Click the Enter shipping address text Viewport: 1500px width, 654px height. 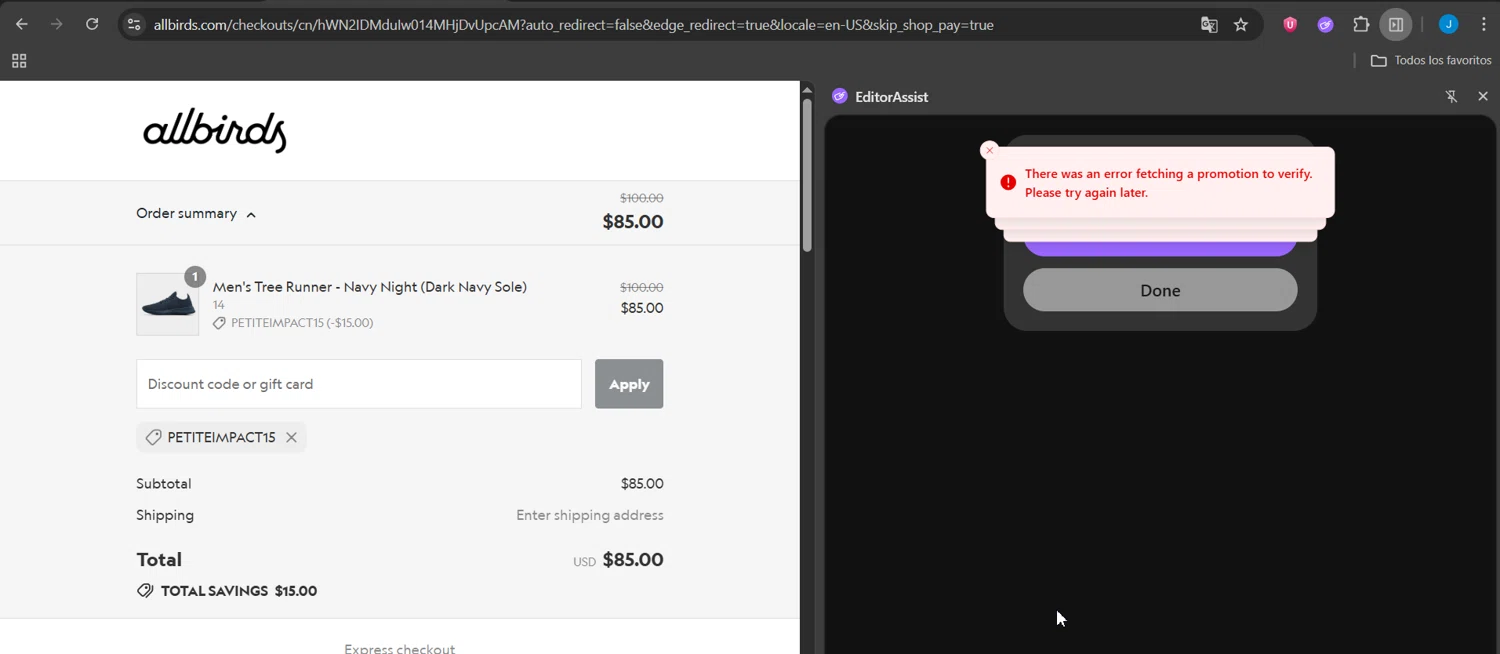click(x=590, y=515)
